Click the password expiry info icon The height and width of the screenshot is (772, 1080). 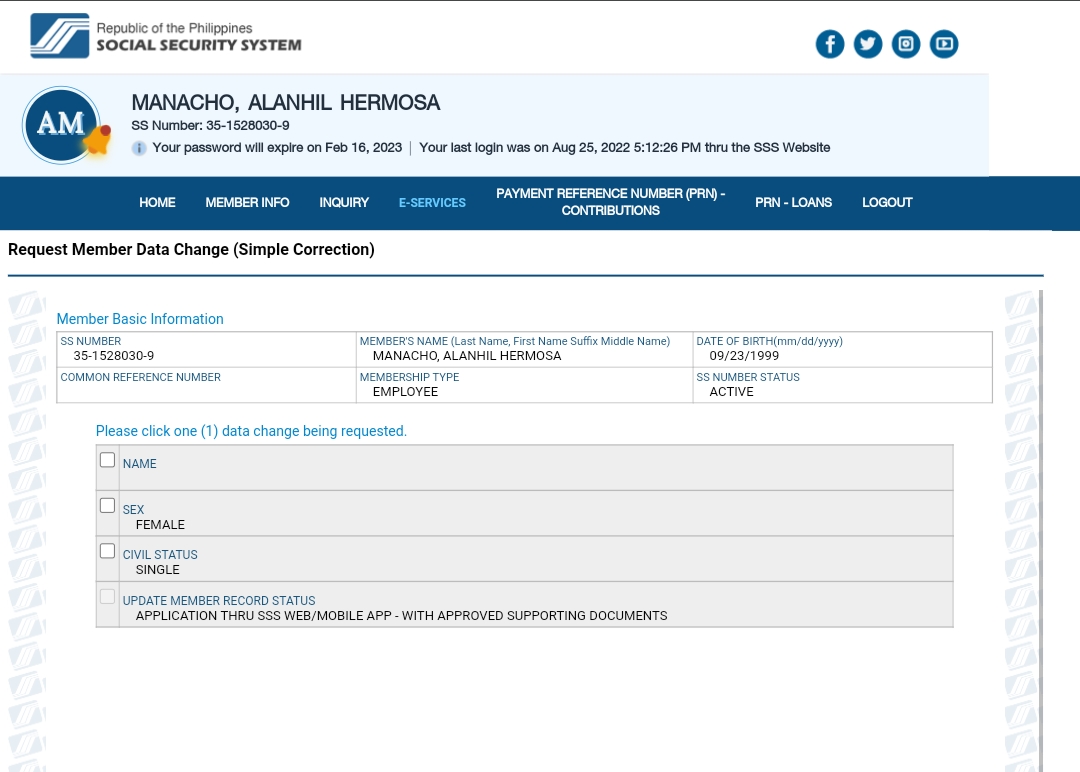tap(139, 148)
